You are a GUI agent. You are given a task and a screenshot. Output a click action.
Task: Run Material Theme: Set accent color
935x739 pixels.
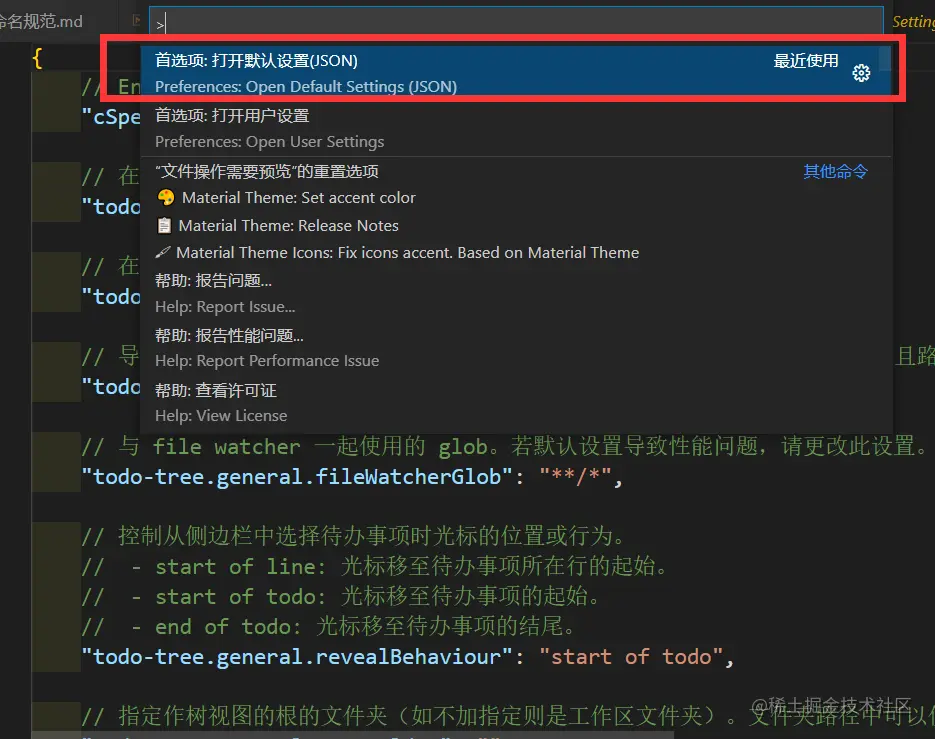(x=516, y=198)
